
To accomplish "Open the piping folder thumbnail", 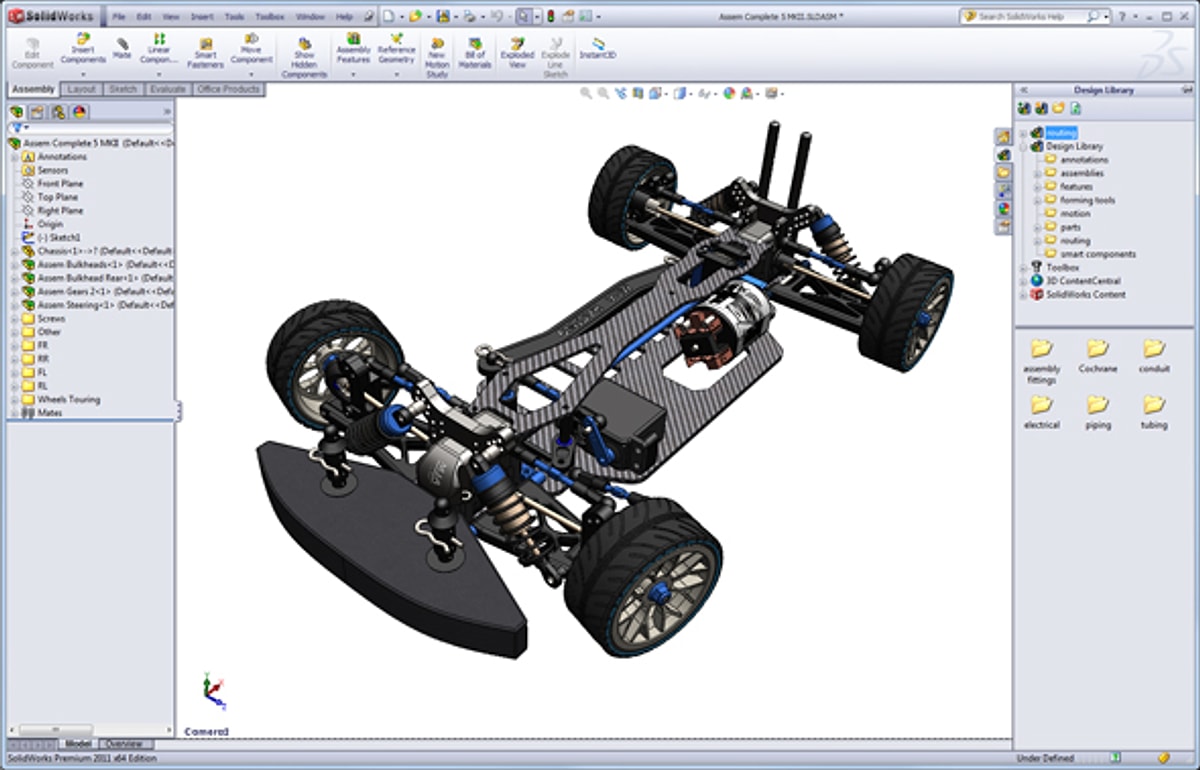I will (x=1097, y=405).
